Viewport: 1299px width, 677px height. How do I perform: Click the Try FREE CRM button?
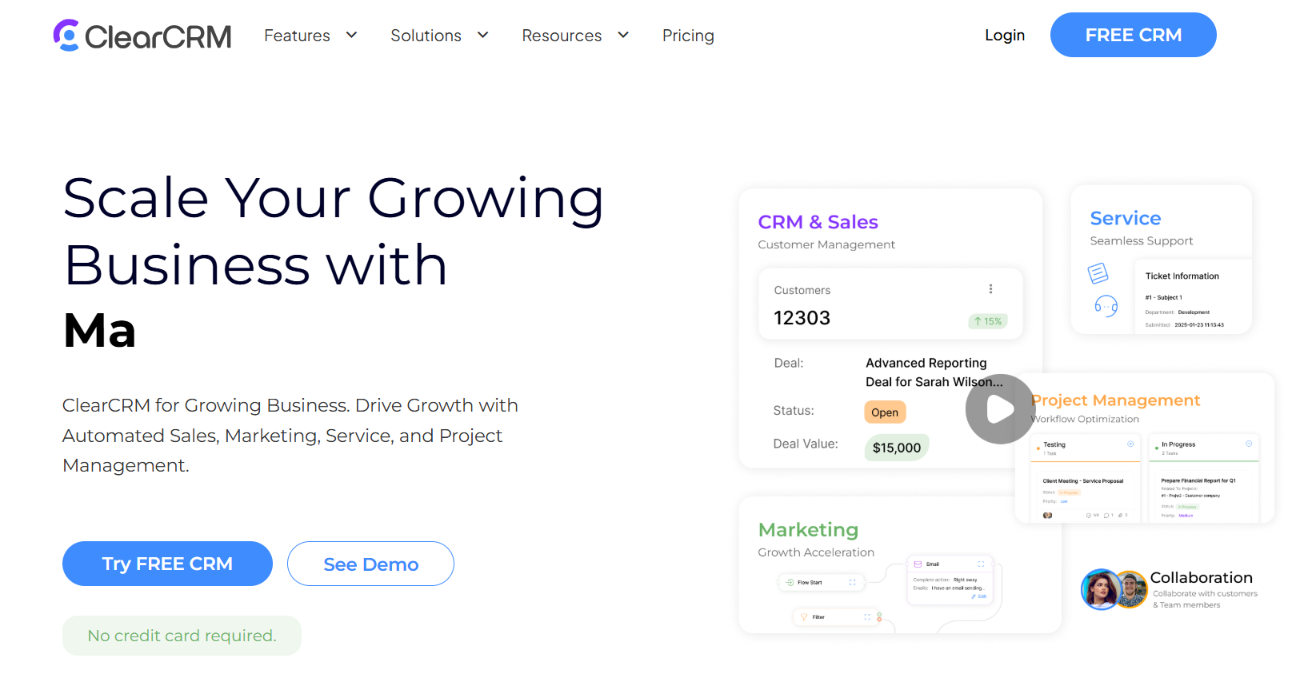click(x=167, y=563)
